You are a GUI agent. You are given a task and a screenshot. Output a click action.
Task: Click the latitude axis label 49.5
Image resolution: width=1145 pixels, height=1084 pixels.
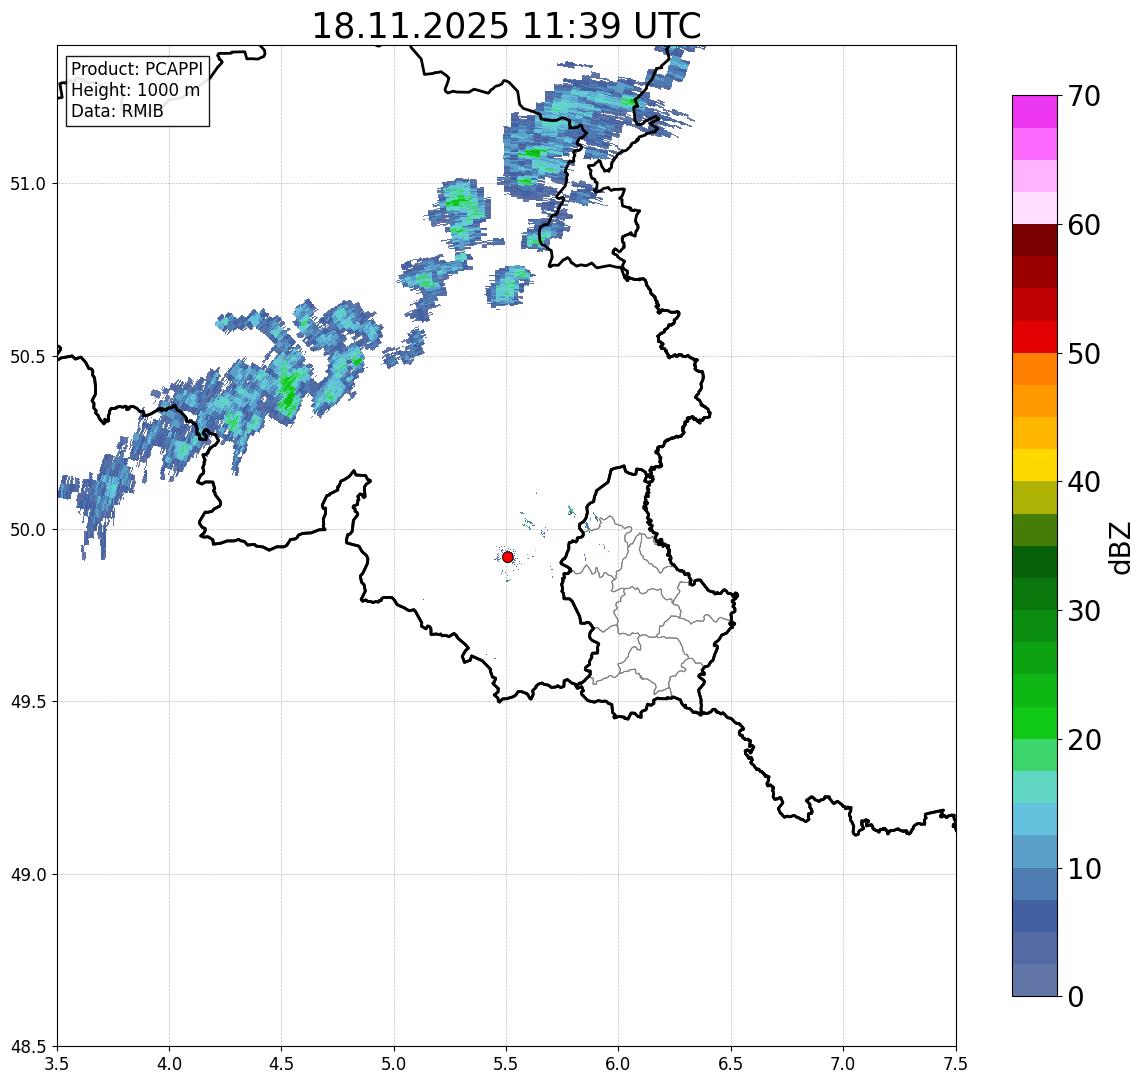[28, 702]
